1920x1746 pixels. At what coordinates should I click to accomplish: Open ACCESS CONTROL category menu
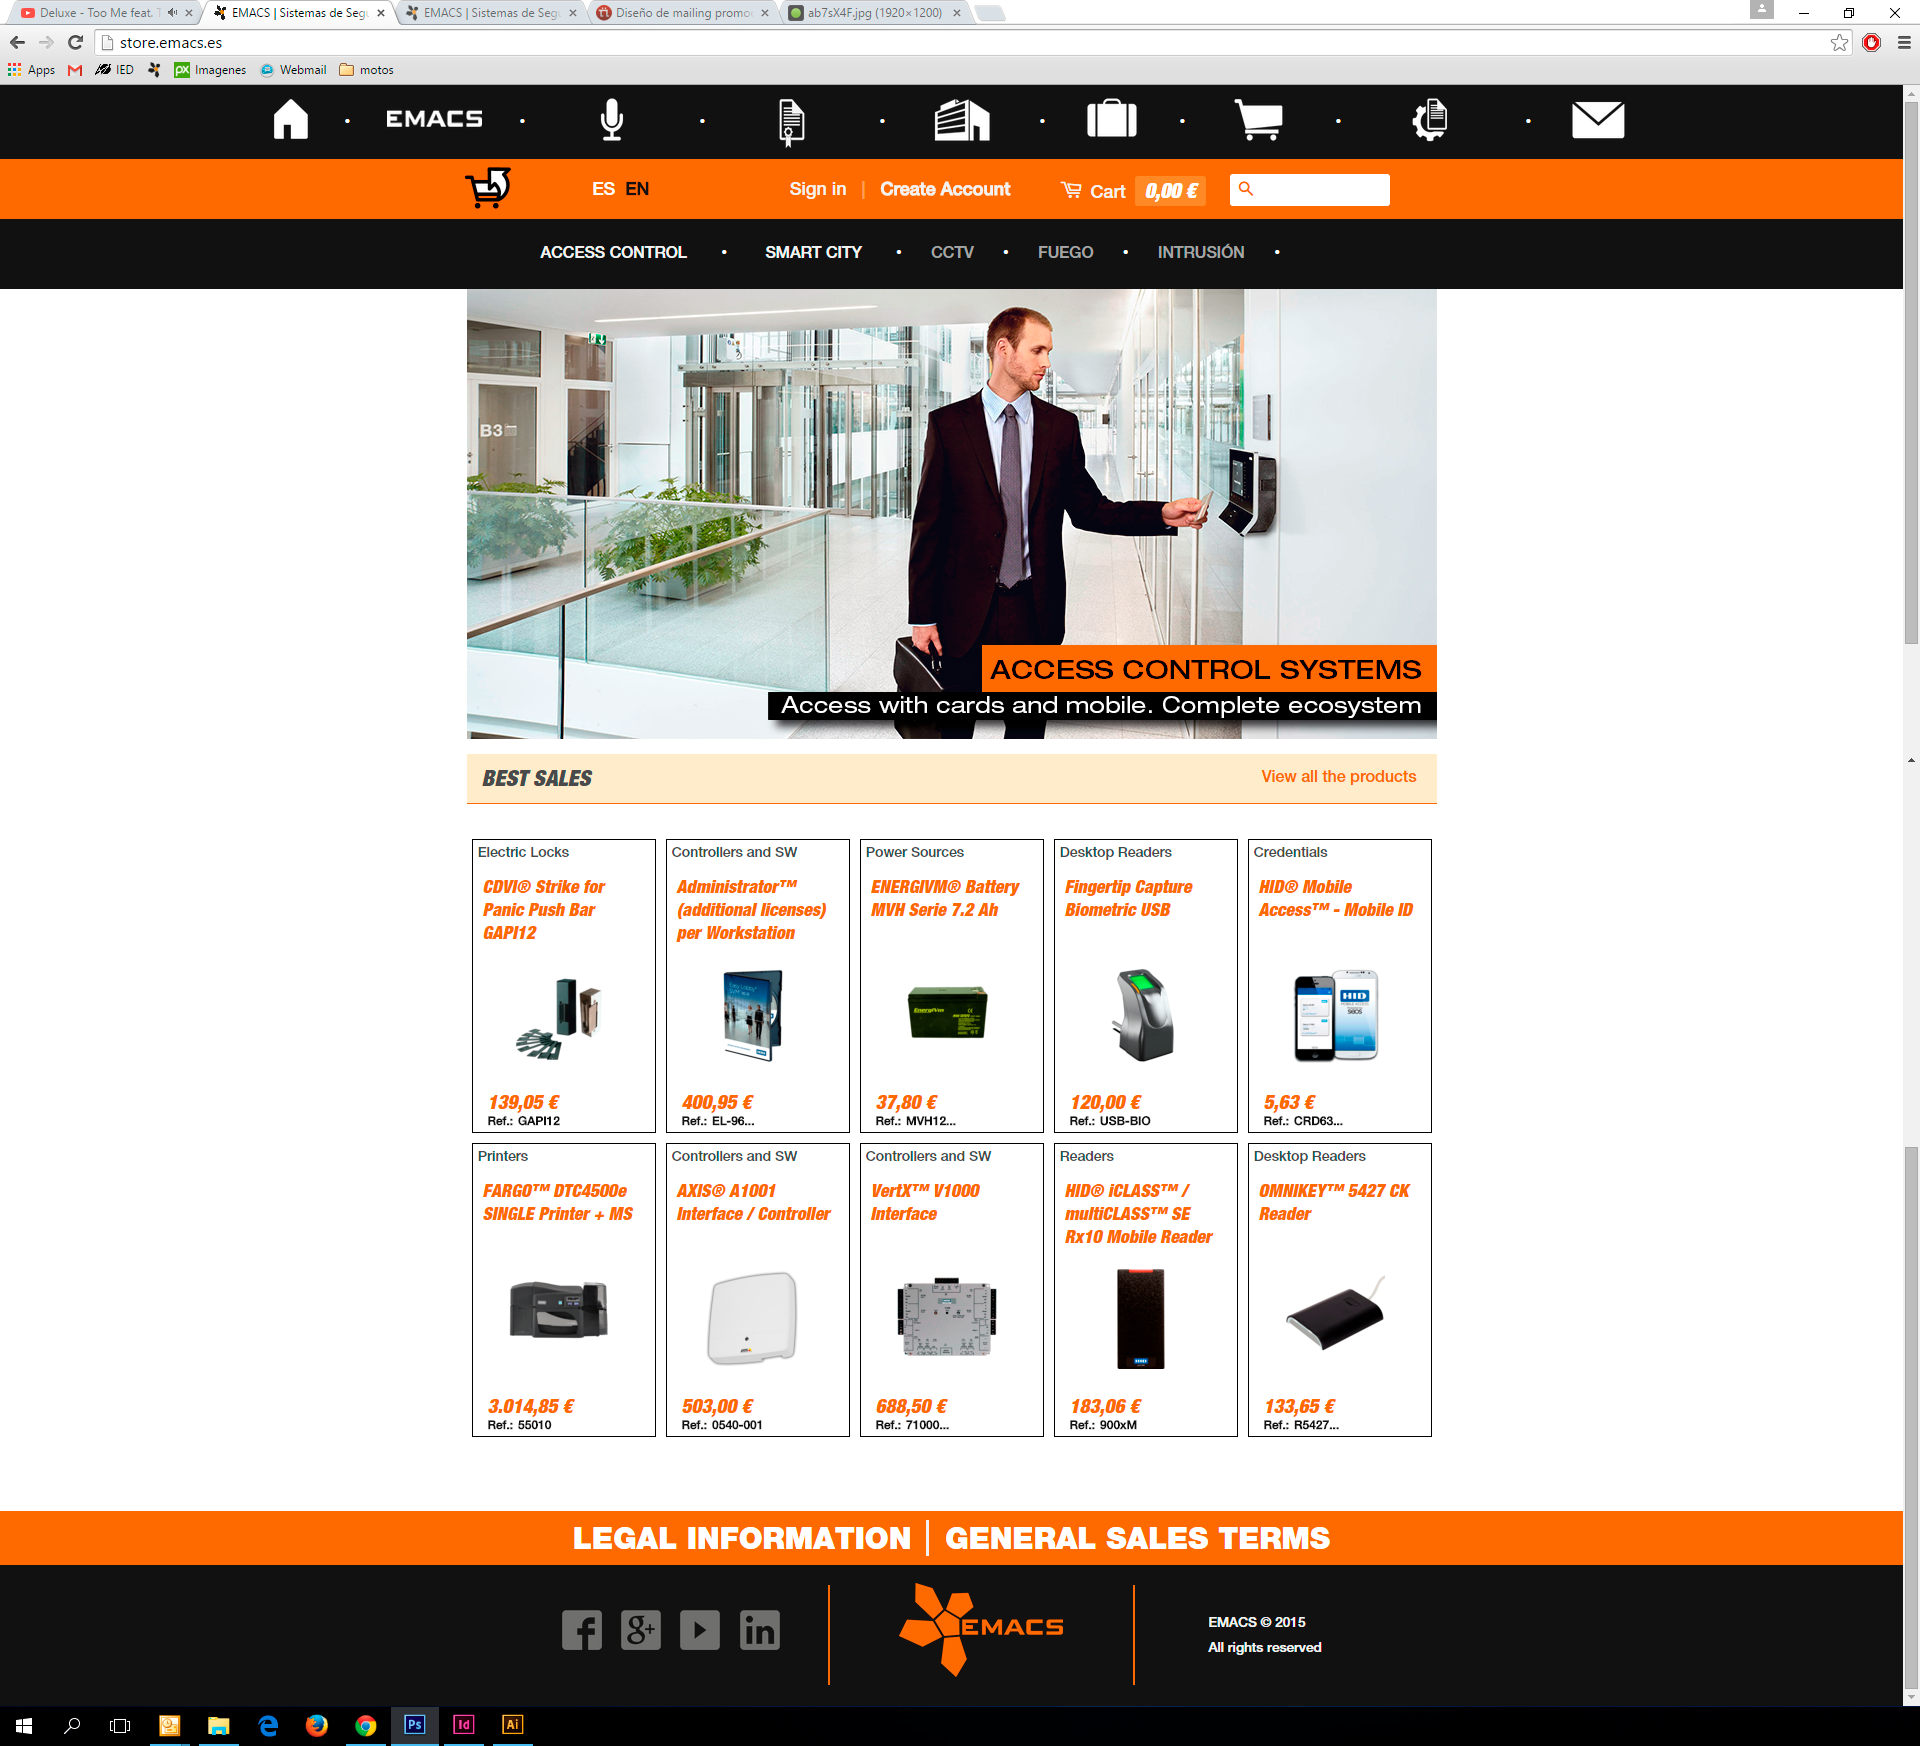[613, 252]
